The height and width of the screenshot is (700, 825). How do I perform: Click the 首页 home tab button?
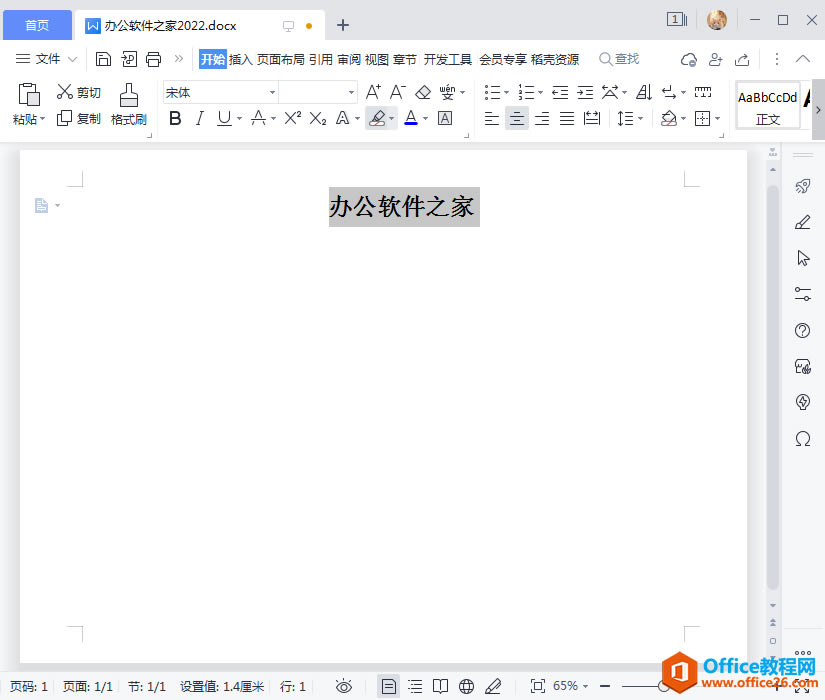[37, 25]
